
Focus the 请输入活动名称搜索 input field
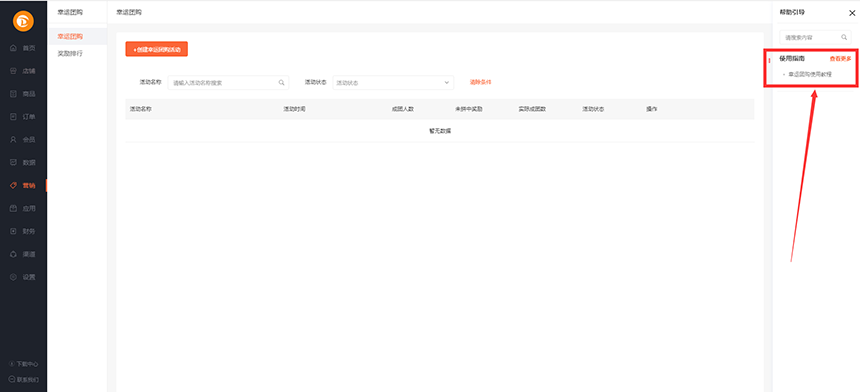pyautogui.click(x=228, y=83)
